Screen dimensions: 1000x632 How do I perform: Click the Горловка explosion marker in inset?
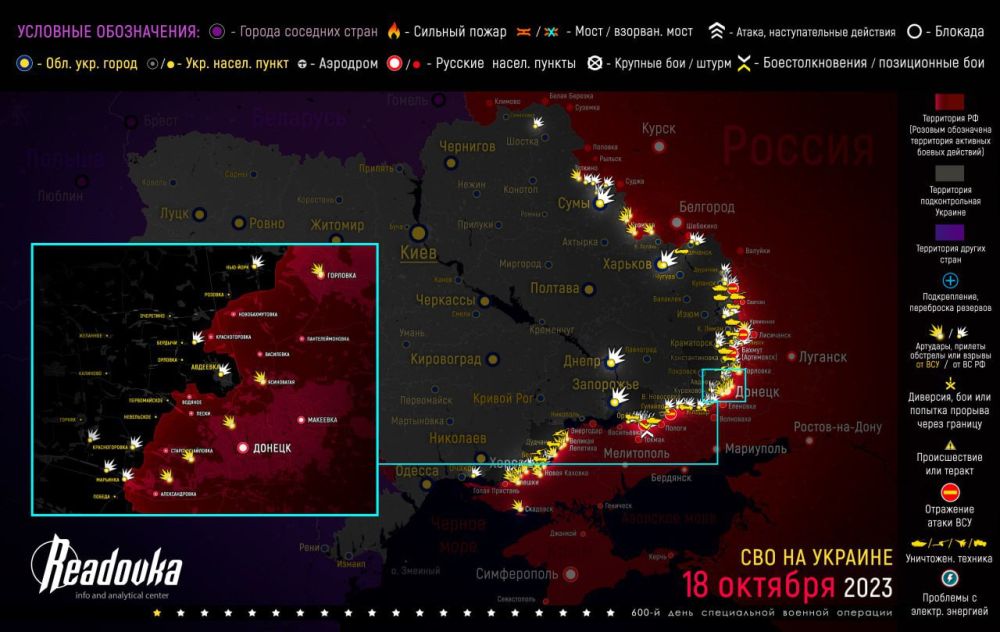click(x=319, y=270)
